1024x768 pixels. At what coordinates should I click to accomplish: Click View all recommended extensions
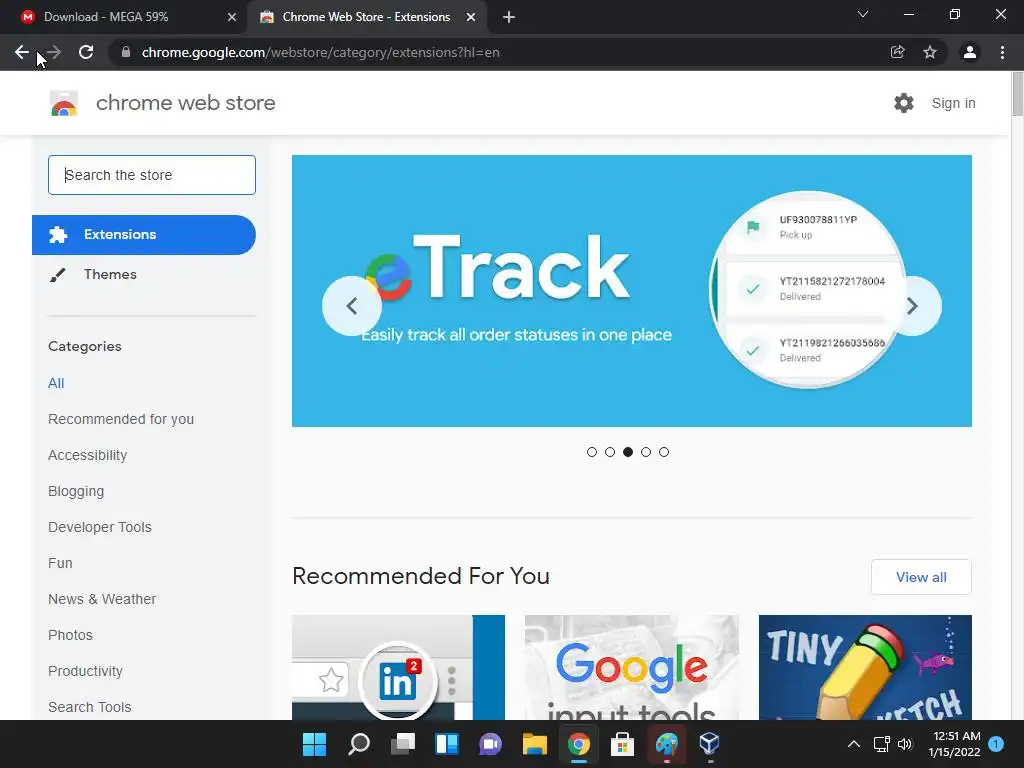tap(921, 577)
